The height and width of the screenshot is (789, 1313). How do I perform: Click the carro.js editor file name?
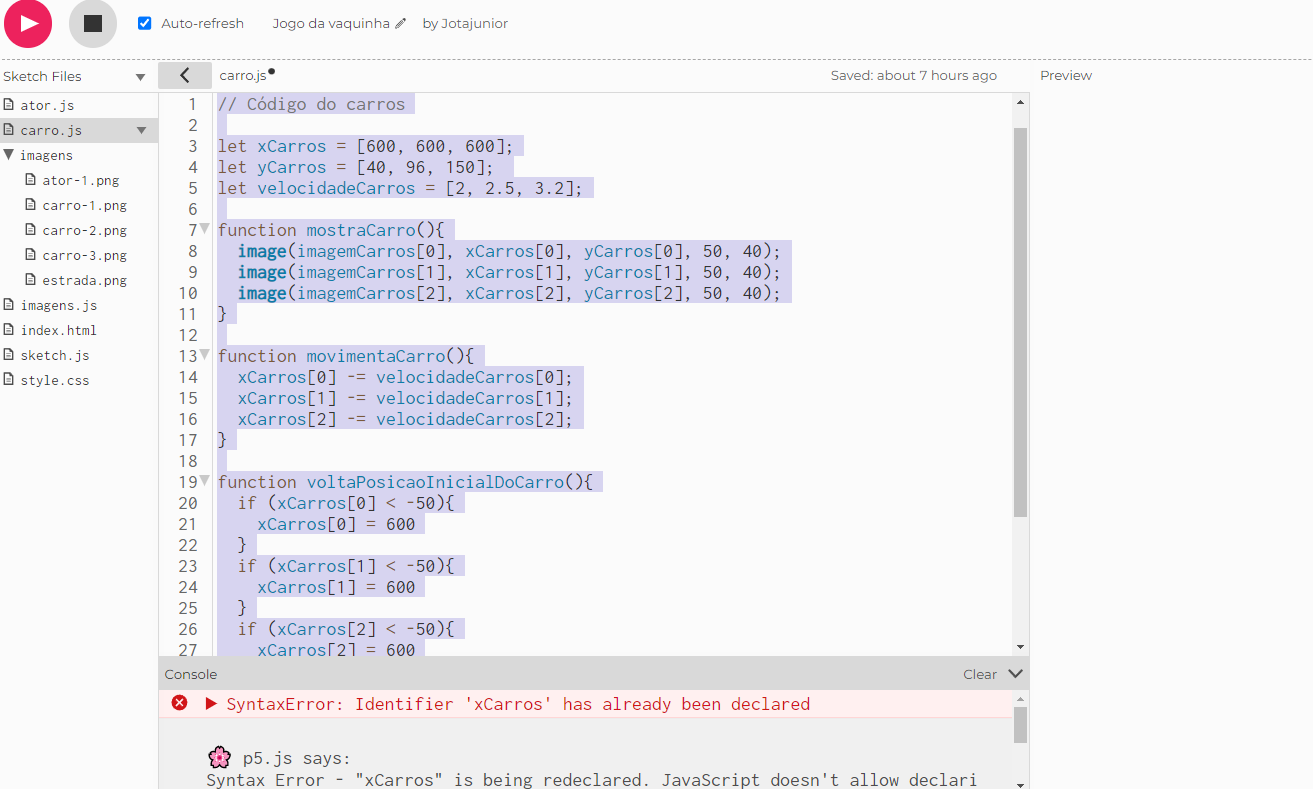[243, 75]
